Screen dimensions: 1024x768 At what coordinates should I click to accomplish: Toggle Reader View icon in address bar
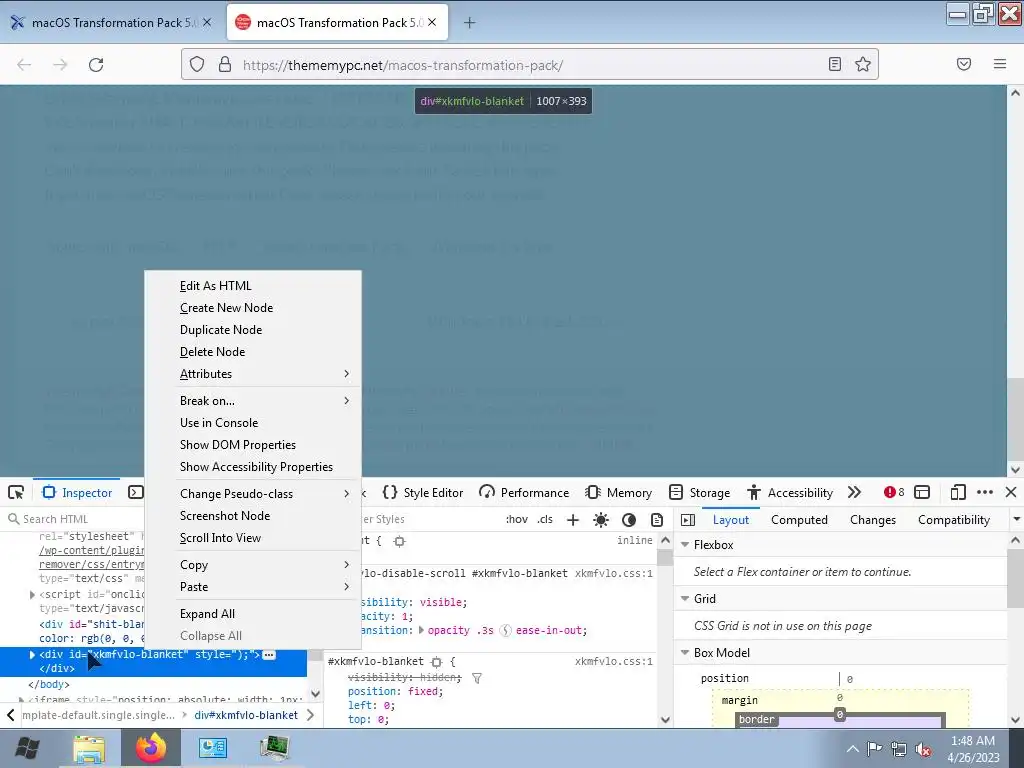point(835,64)
